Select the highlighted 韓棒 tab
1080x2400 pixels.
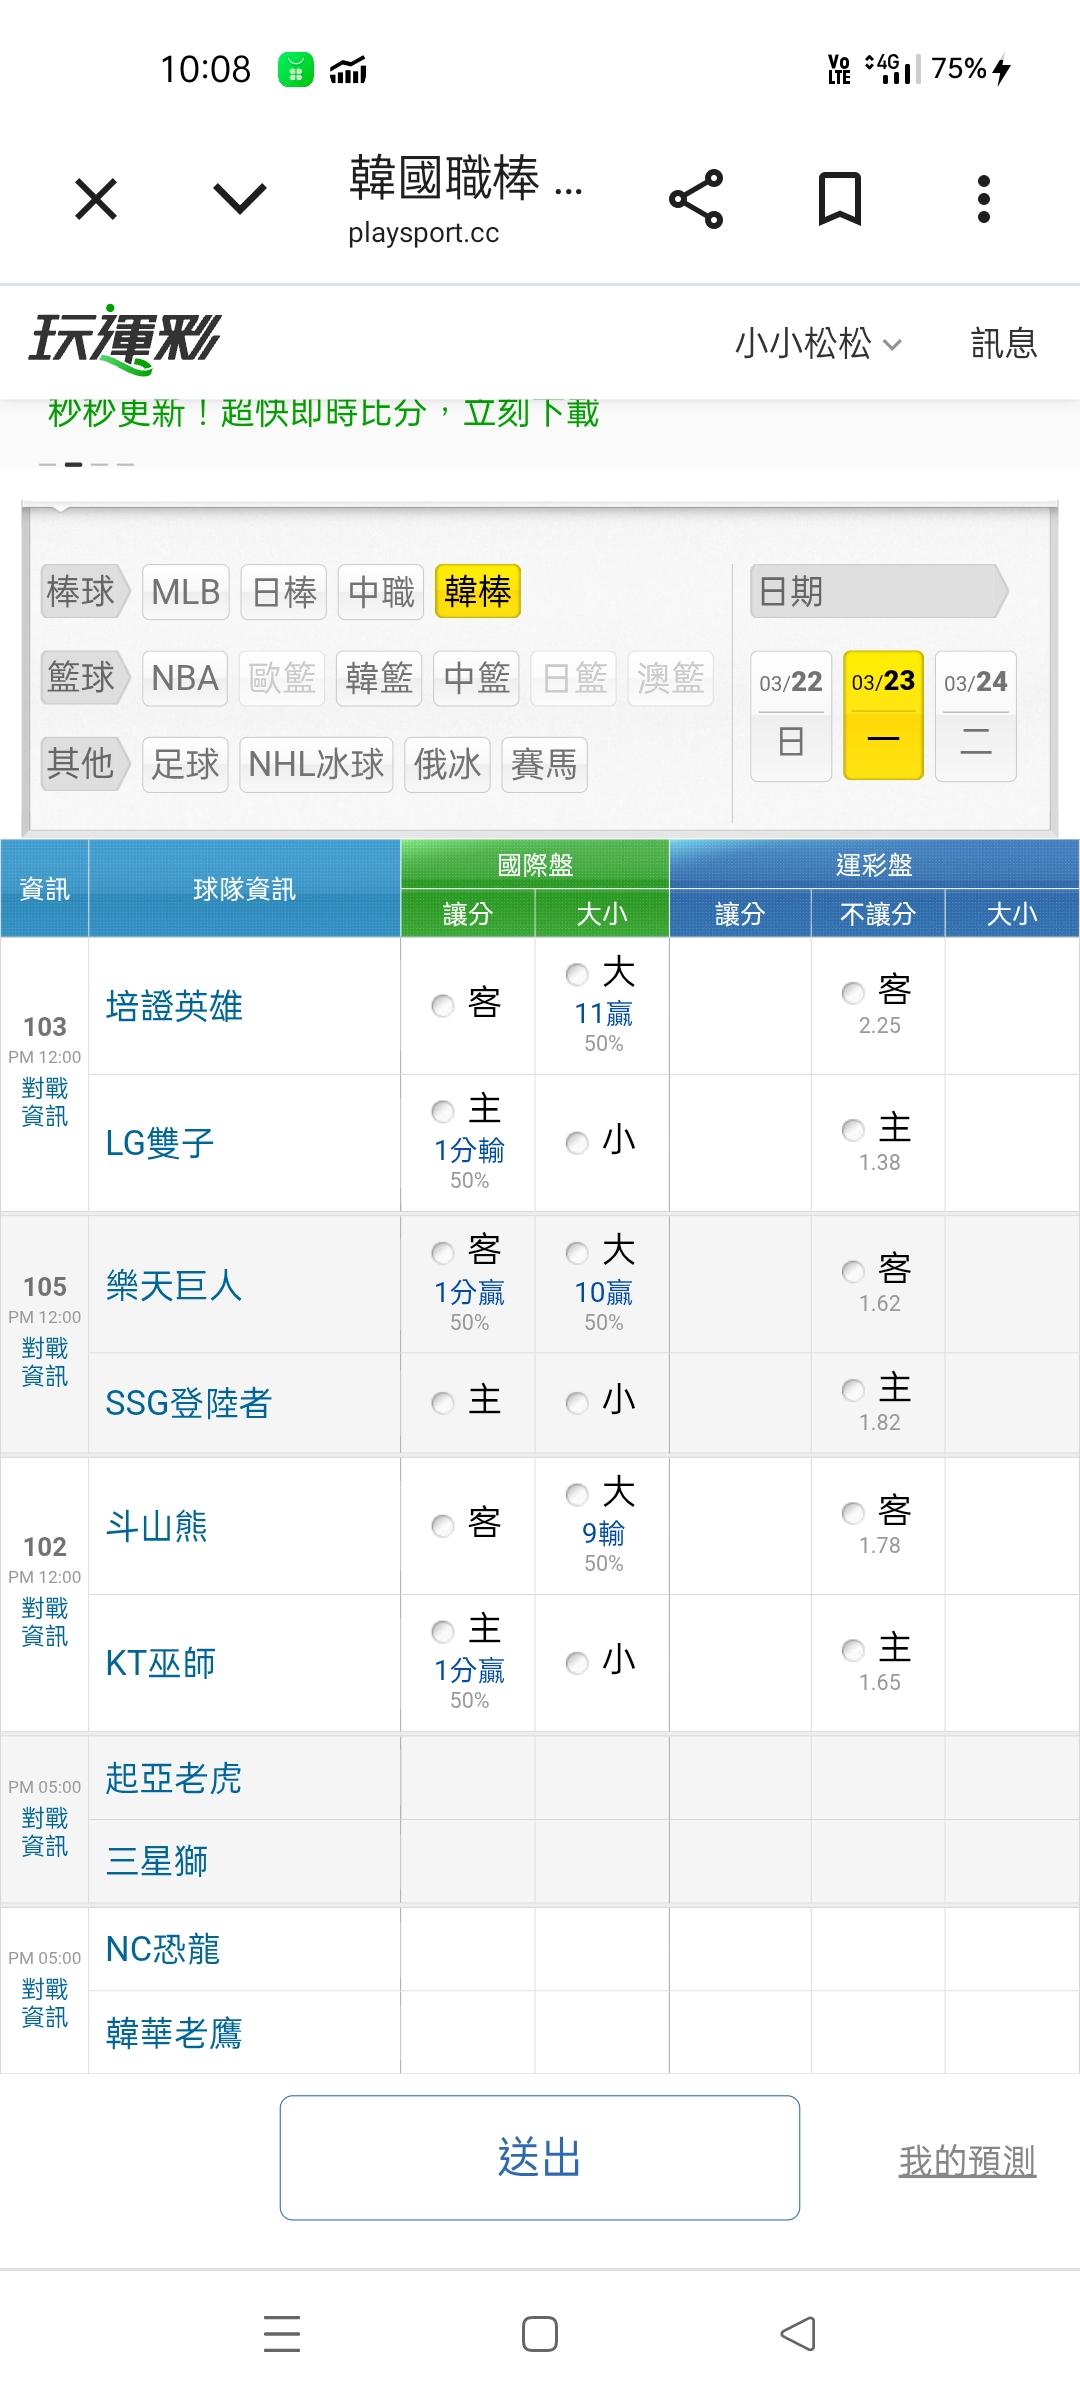click(x=478, y=592)
